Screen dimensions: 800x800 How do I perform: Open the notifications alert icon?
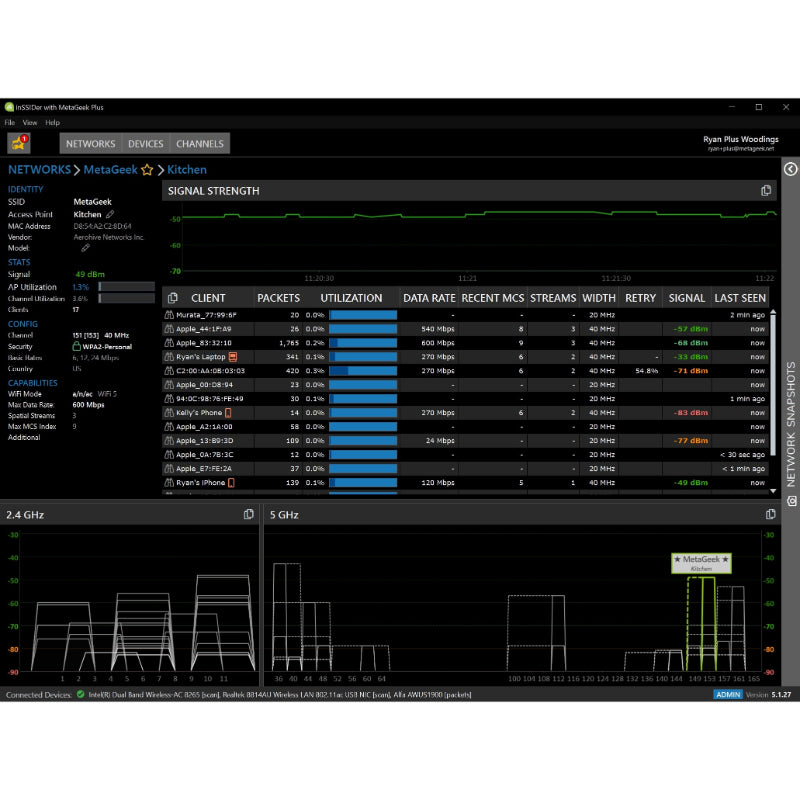[x=19, y=143]
